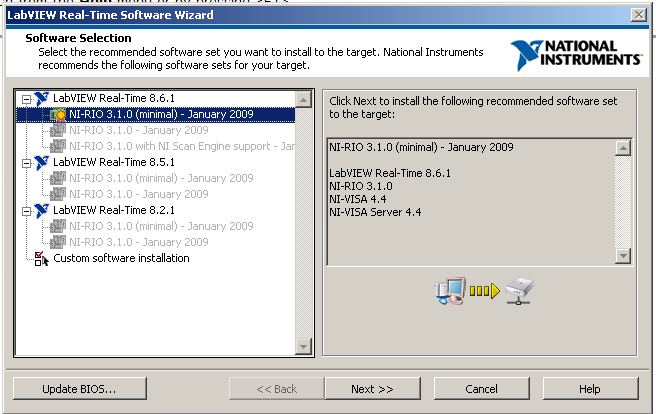Click the NI-RIO 3.1.0 (minimal) icon under Real-Time 8.5.1
The width and height of the screenshot is (656, 414).
[x=58, y=179]
